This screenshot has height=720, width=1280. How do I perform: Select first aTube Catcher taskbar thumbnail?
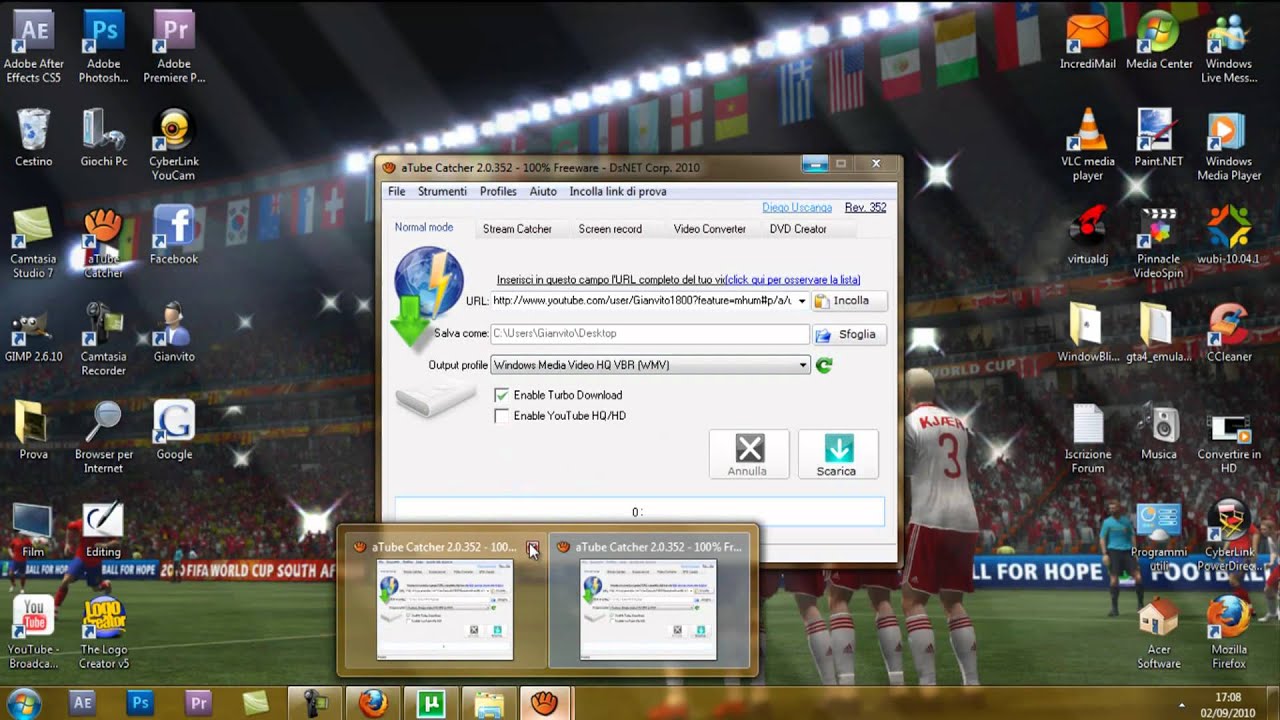[x=444, y=601]
